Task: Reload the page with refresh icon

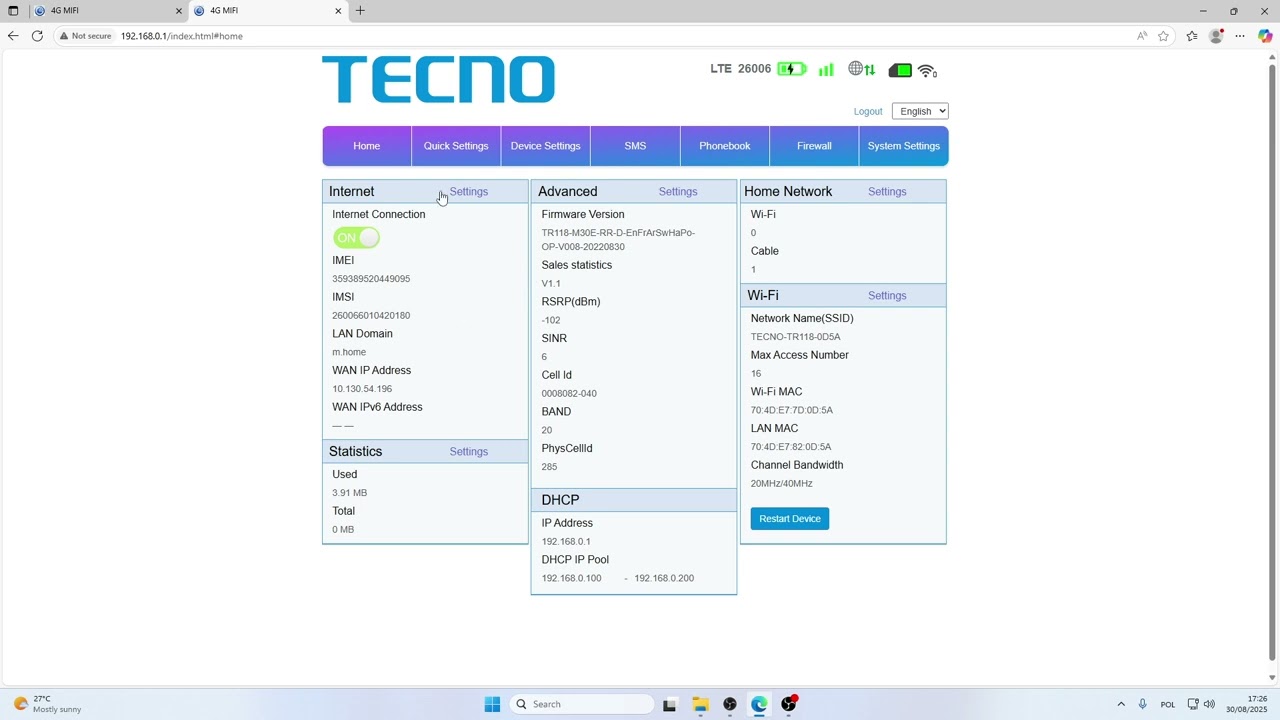Action: [37, 36]
